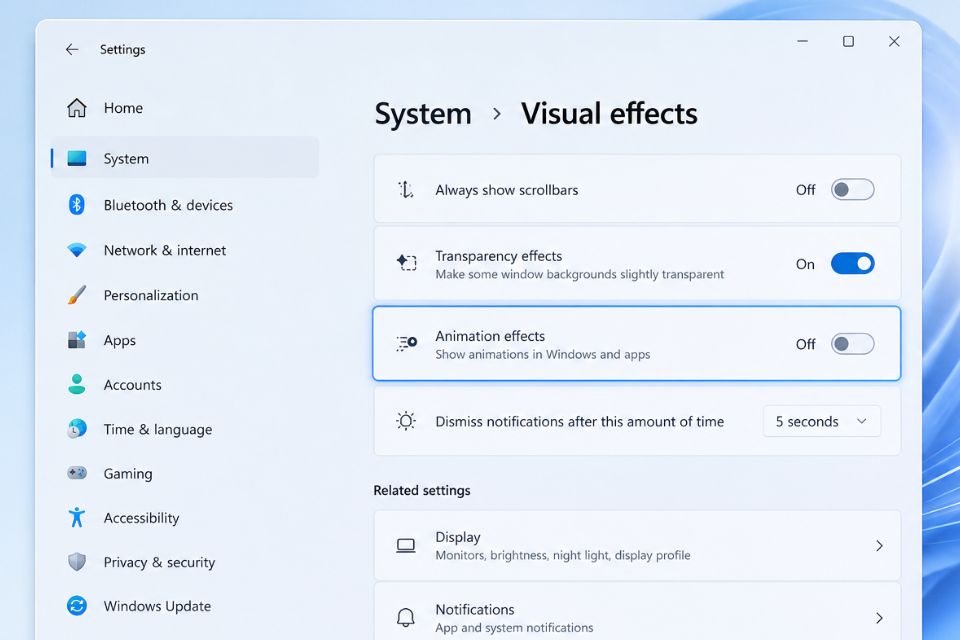Click the Display laptop icon

[405, 545]
